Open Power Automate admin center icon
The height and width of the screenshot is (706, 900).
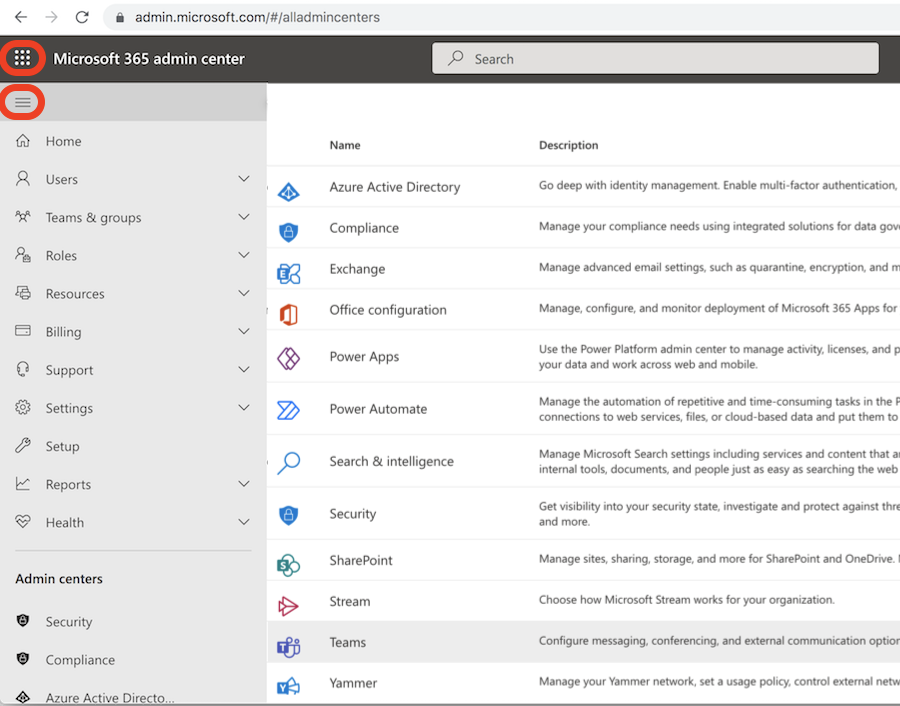(289, 409)
